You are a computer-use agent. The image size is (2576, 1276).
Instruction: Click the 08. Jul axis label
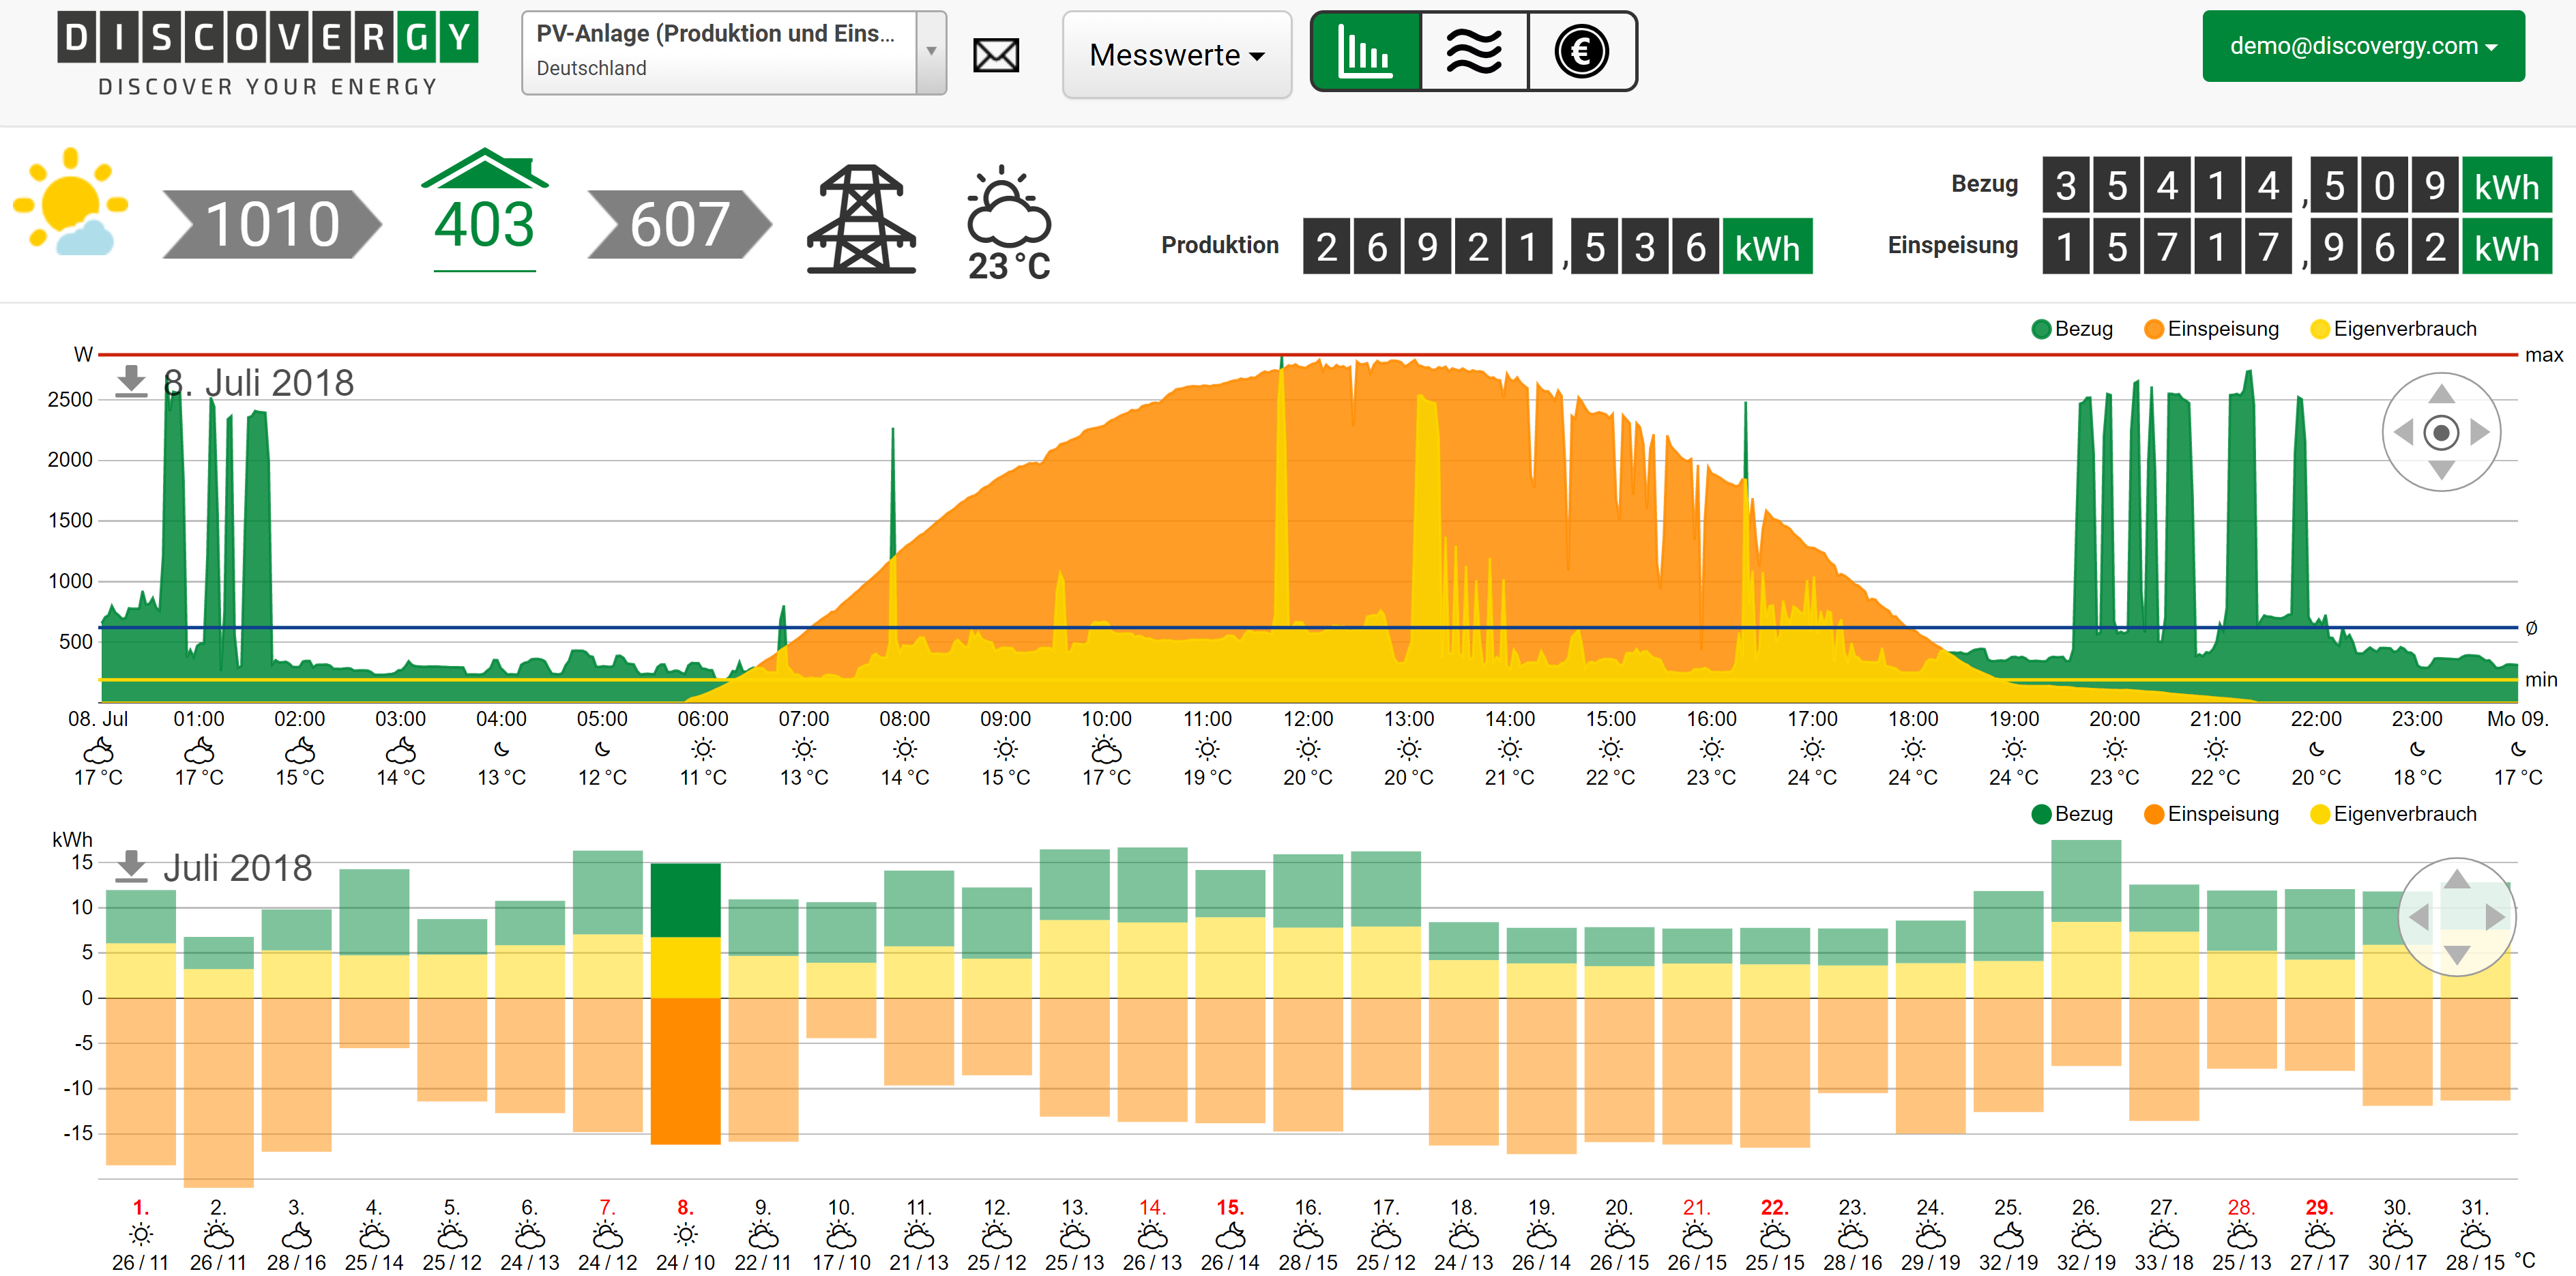click(x=98, y=719)
